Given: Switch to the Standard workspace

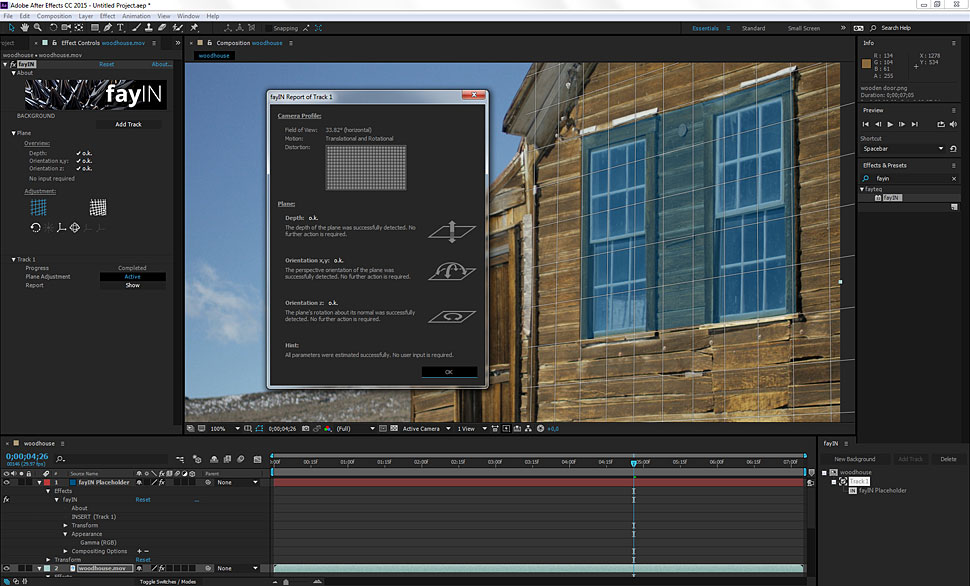Looking at the screenshot, I should [753, 28].
